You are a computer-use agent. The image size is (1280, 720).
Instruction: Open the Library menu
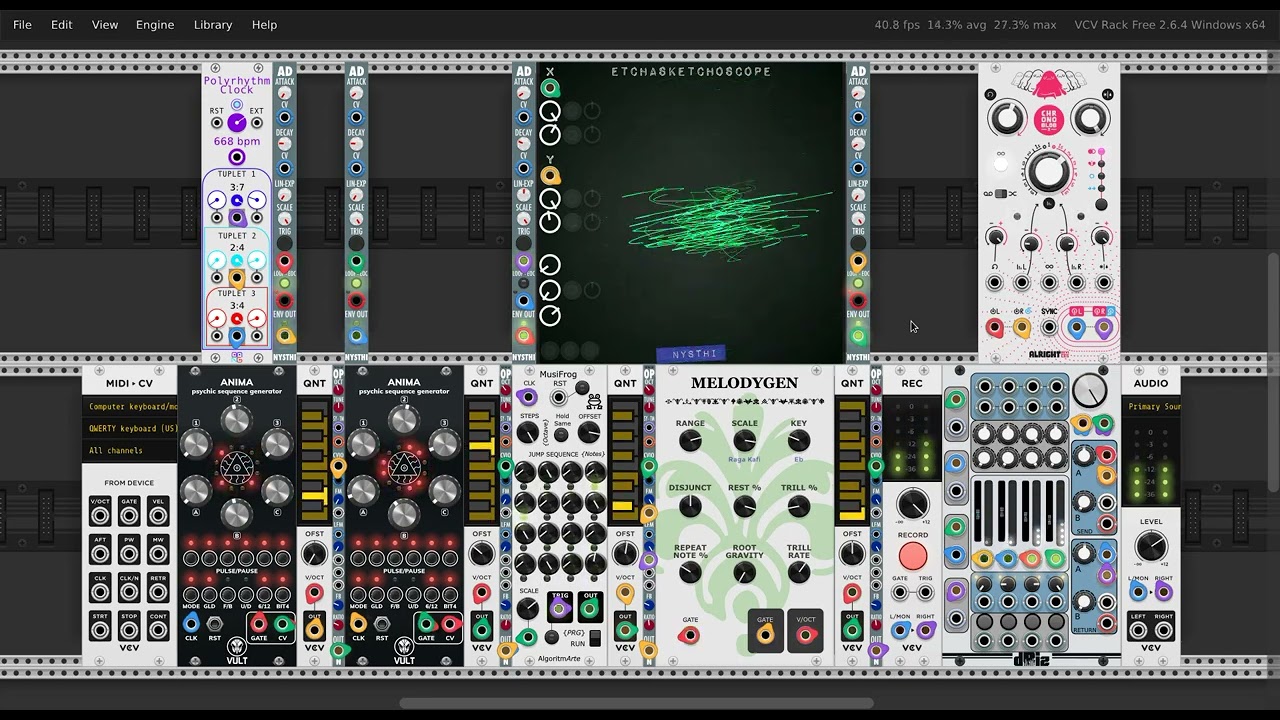tap(213, 24)
